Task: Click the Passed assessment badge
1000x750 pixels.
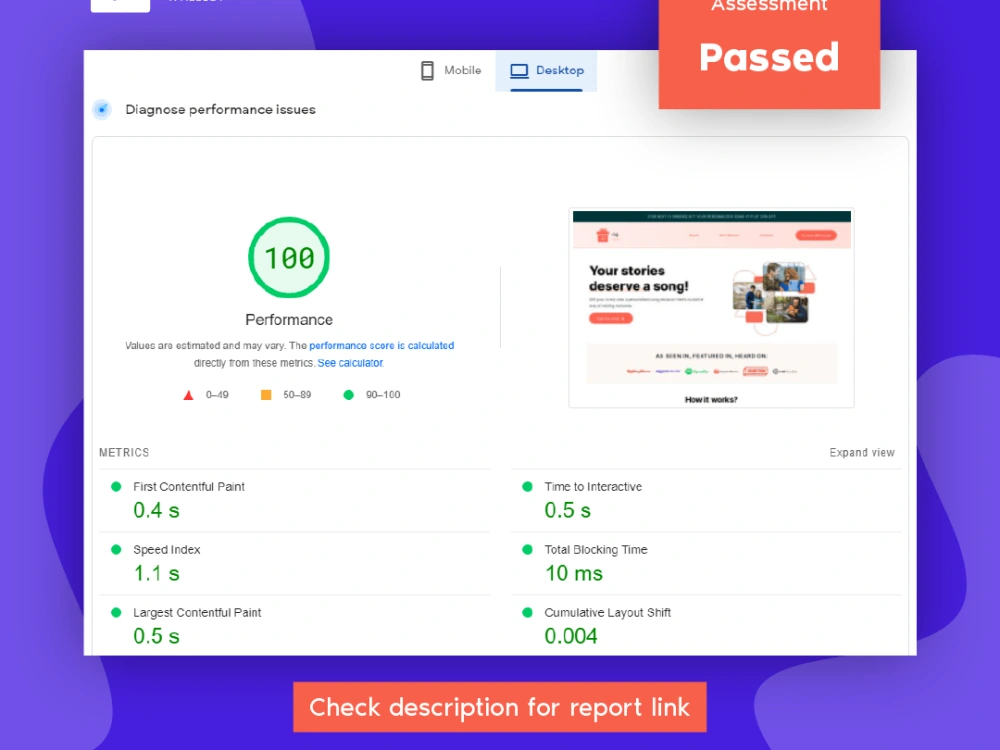Action: (769, 53)
